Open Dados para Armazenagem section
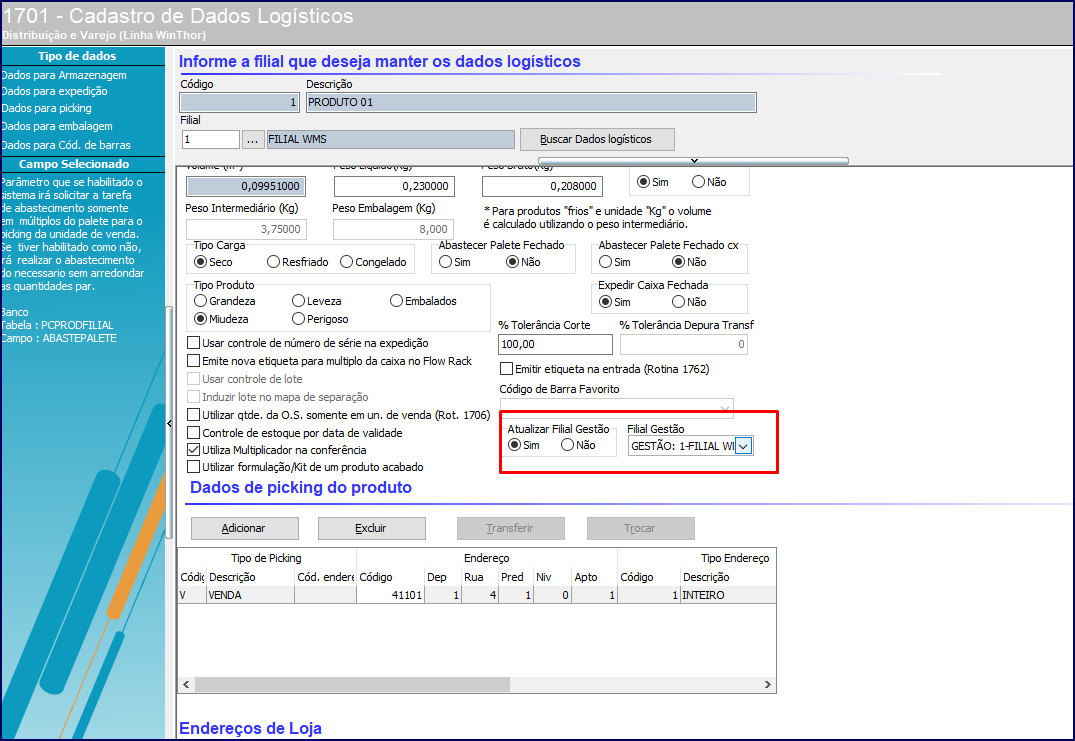 point(64,75)
